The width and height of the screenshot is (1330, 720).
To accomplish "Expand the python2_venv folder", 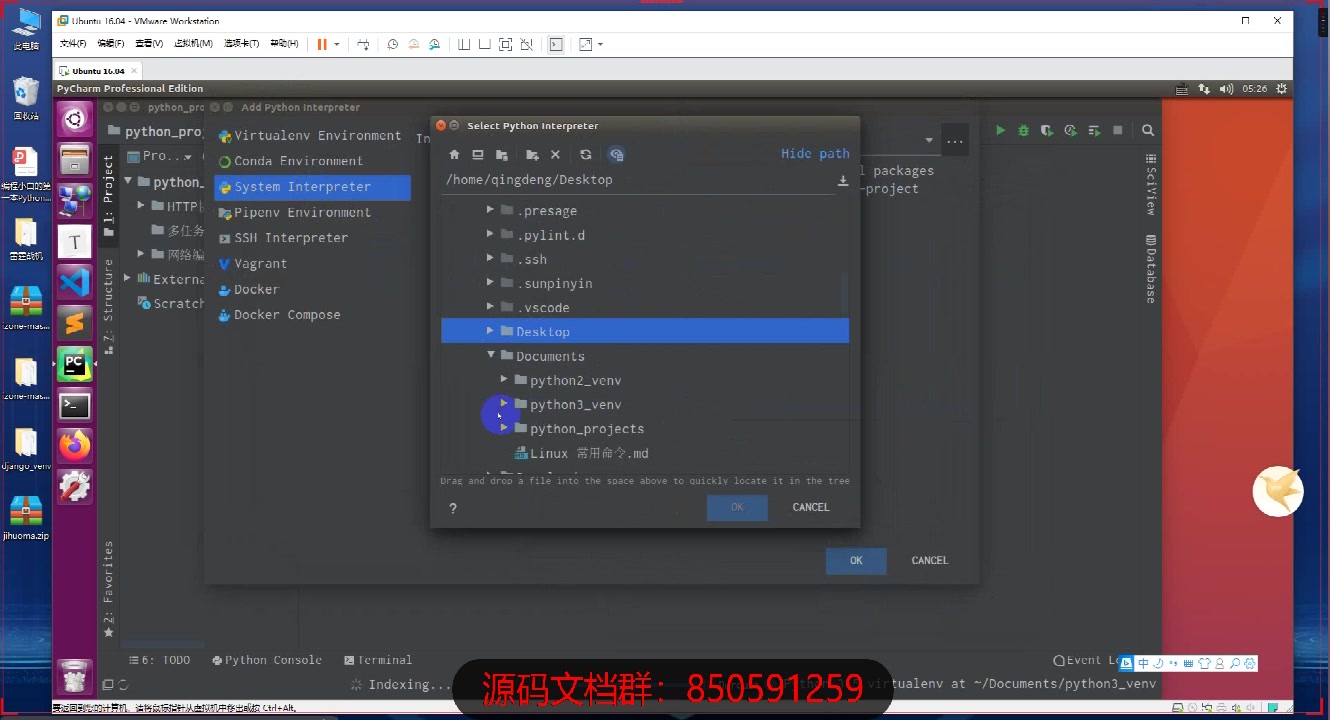I will pos(504,380).
